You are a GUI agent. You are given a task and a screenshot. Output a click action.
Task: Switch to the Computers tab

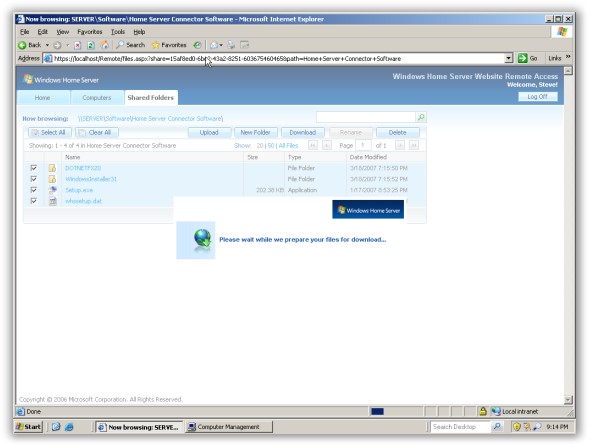tap(97, 98)
